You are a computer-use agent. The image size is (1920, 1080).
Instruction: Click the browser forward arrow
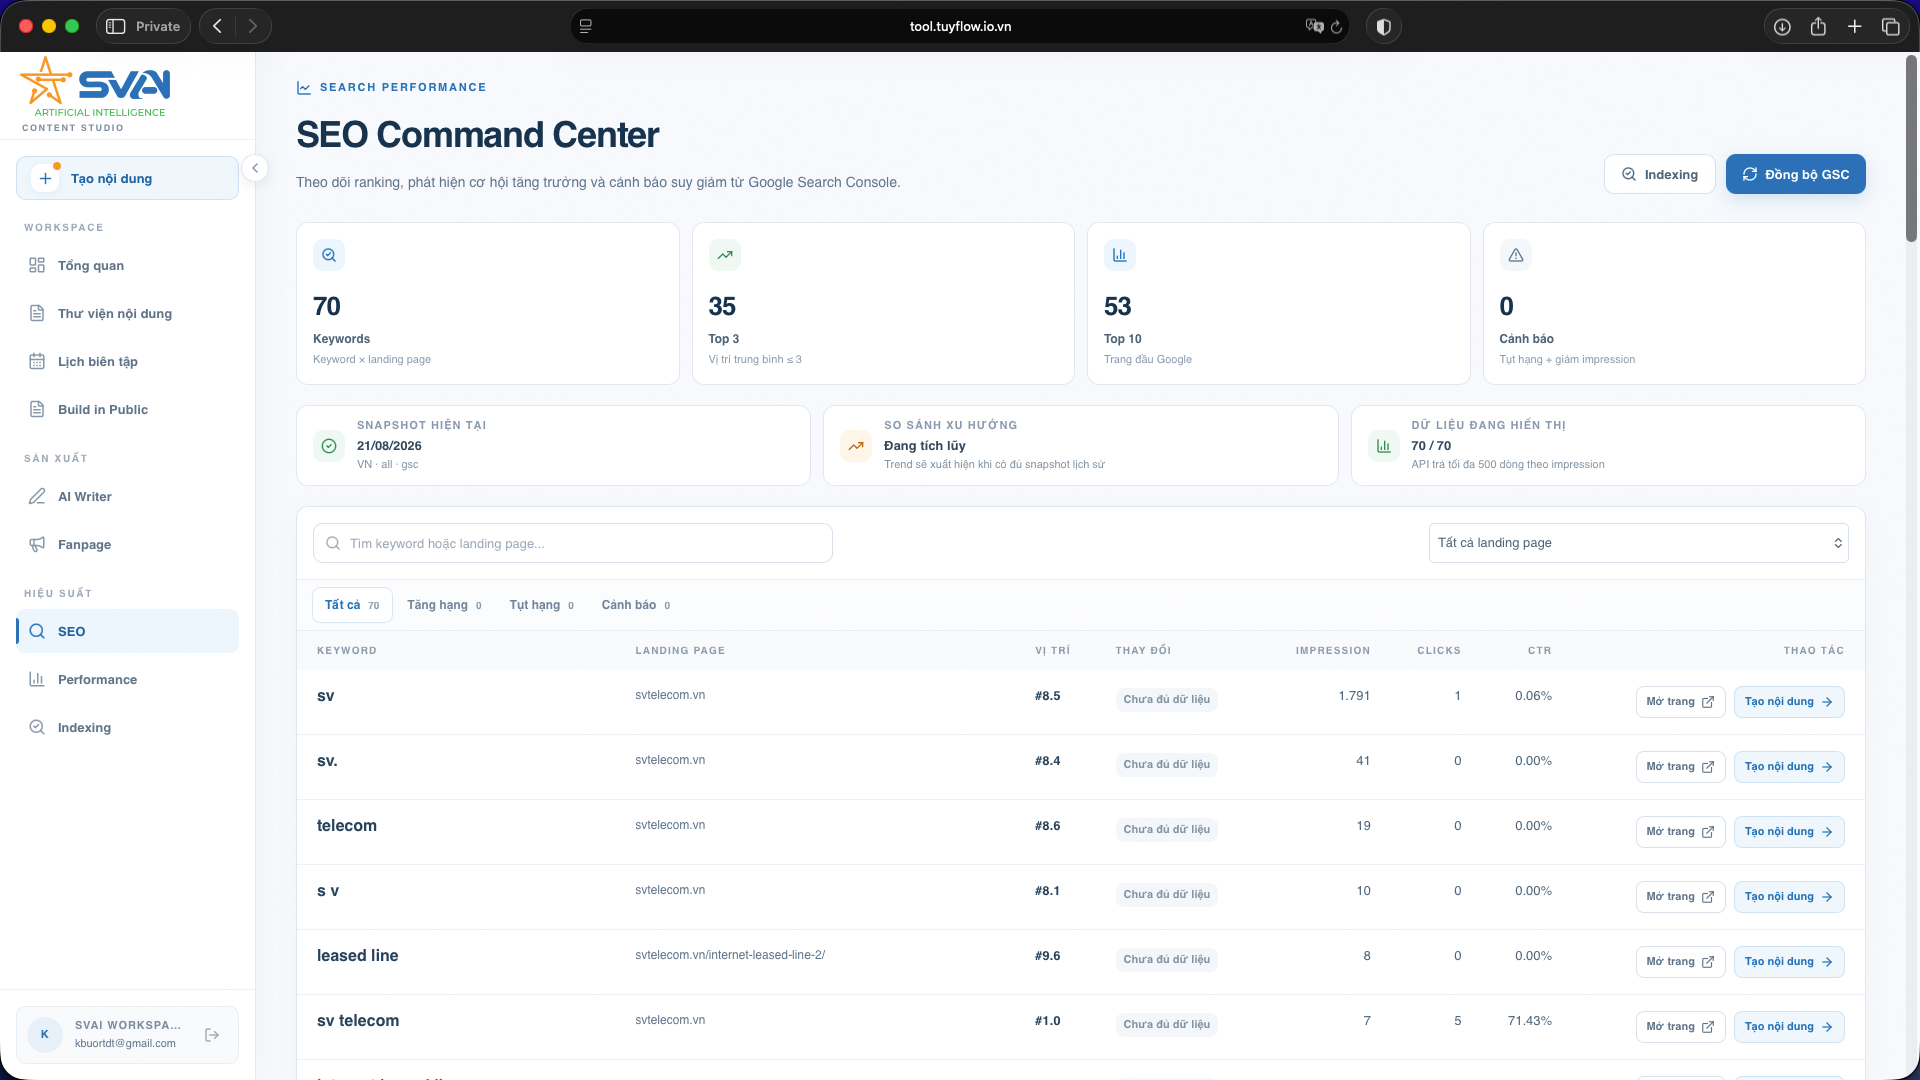click(253, 26)
